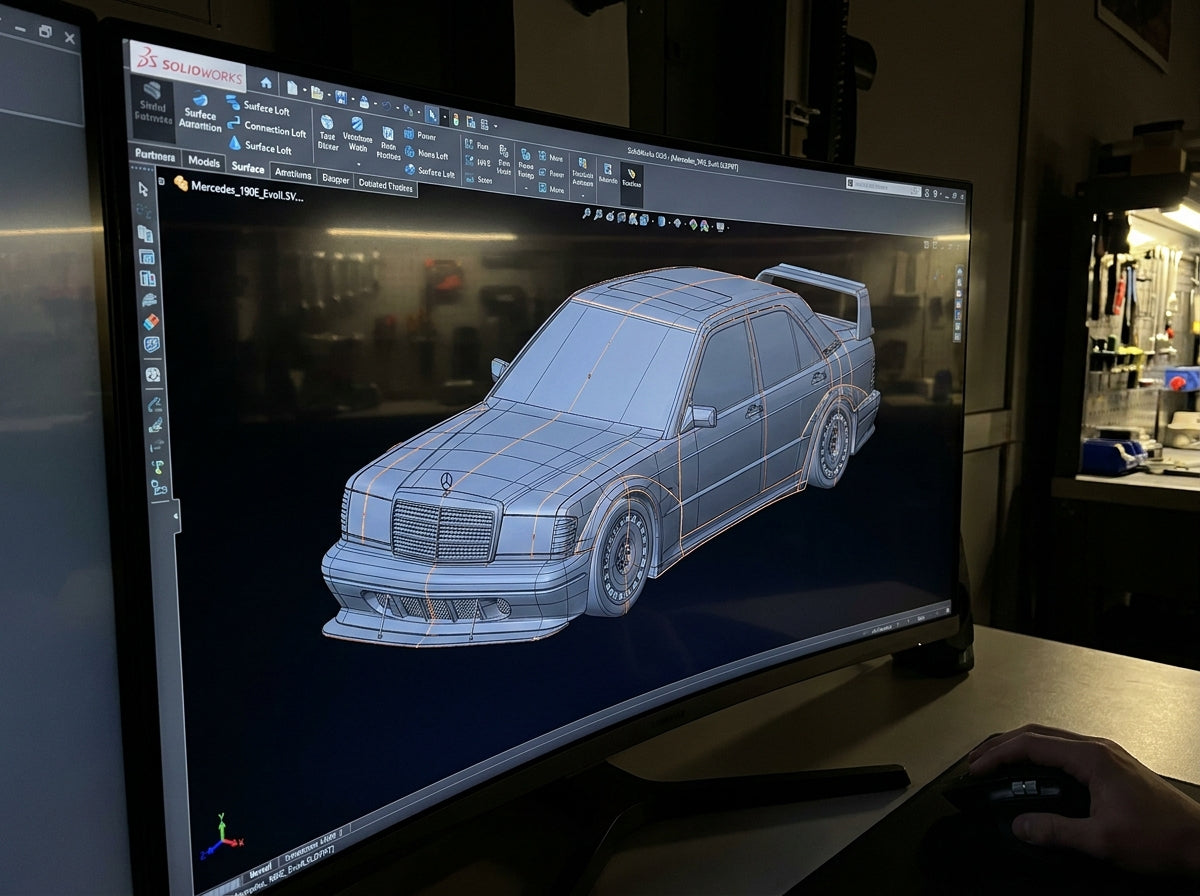This screenshot has height=896, width=1200.
Task: Click the Zoom to Area magnifier icon
Action: point(599,215)
